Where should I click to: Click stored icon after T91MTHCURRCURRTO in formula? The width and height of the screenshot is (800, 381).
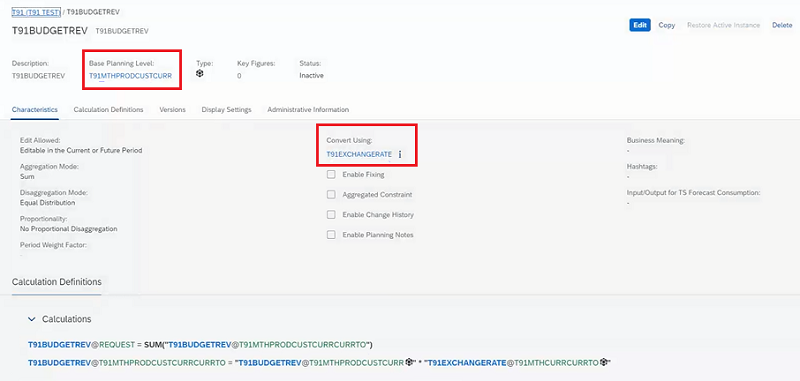click(604, 363)
